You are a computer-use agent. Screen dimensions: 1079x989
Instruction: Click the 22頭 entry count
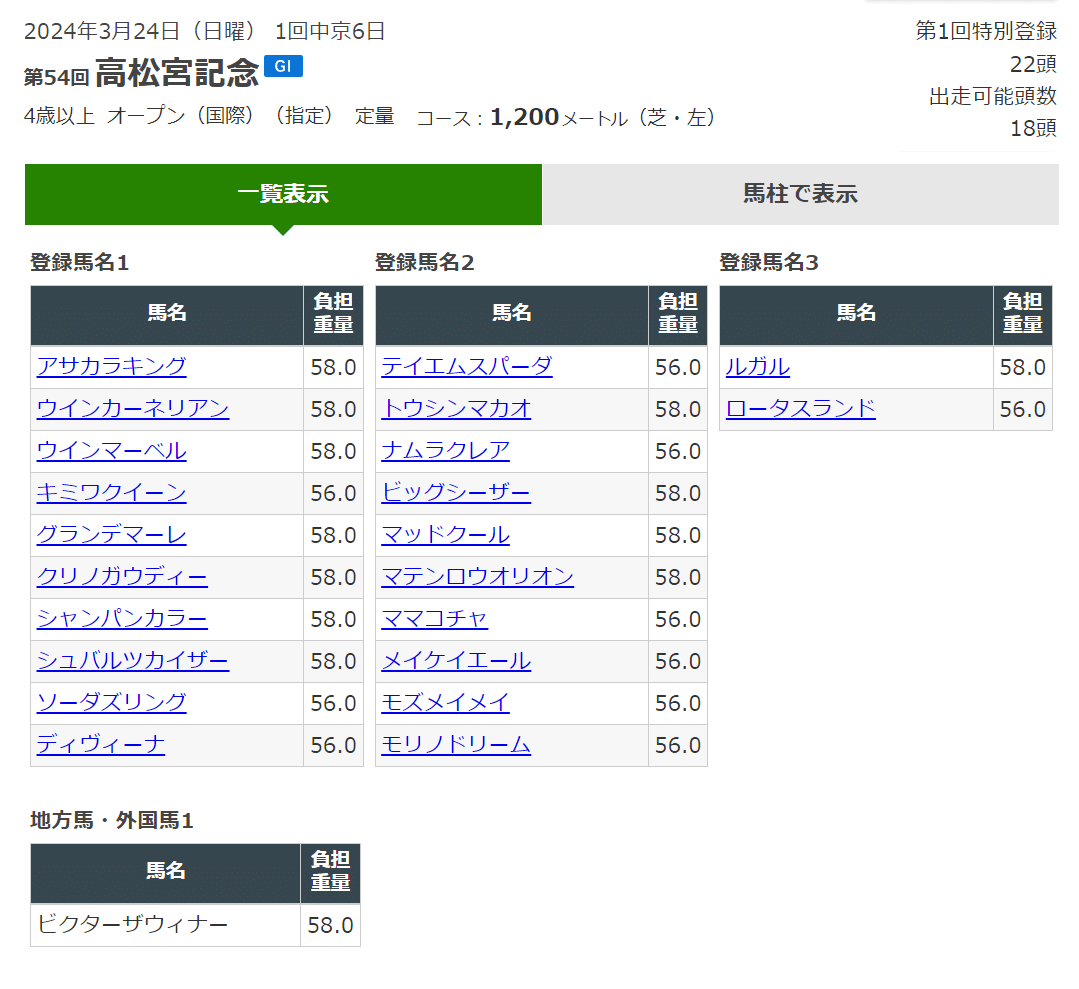(1033, 64)
